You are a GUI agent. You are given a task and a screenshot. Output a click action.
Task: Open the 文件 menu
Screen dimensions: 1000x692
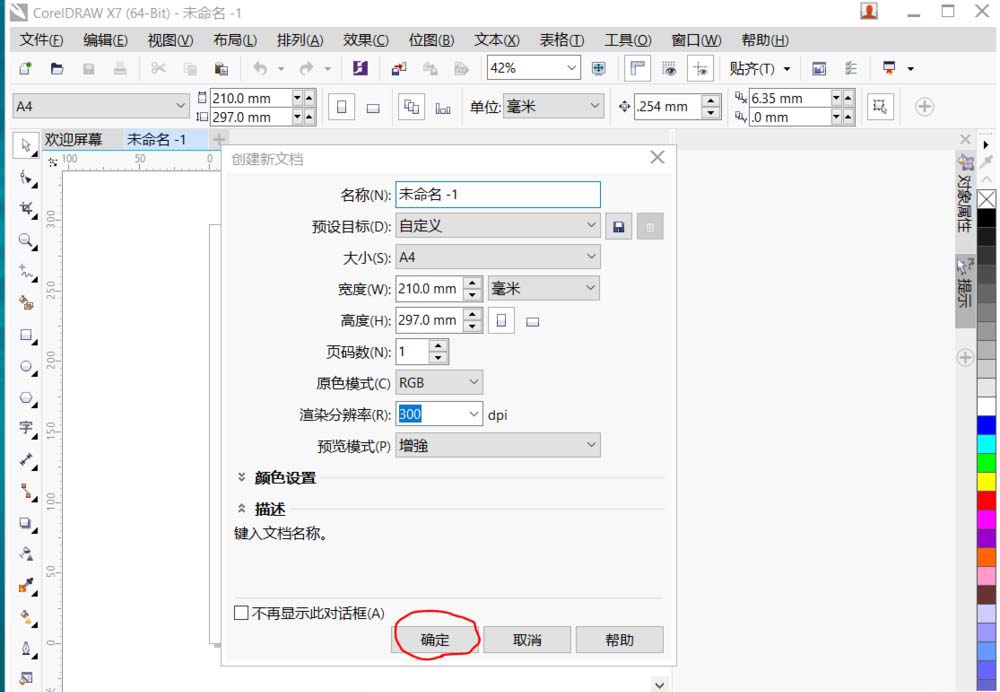tap(39, 40)
